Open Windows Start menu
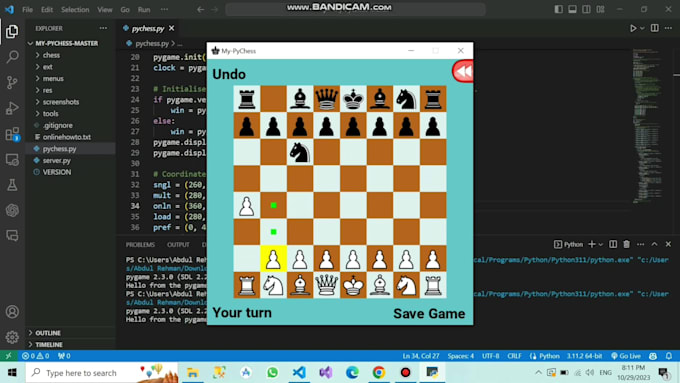Viewport: 680px width, 383px height. click(12, 373)
